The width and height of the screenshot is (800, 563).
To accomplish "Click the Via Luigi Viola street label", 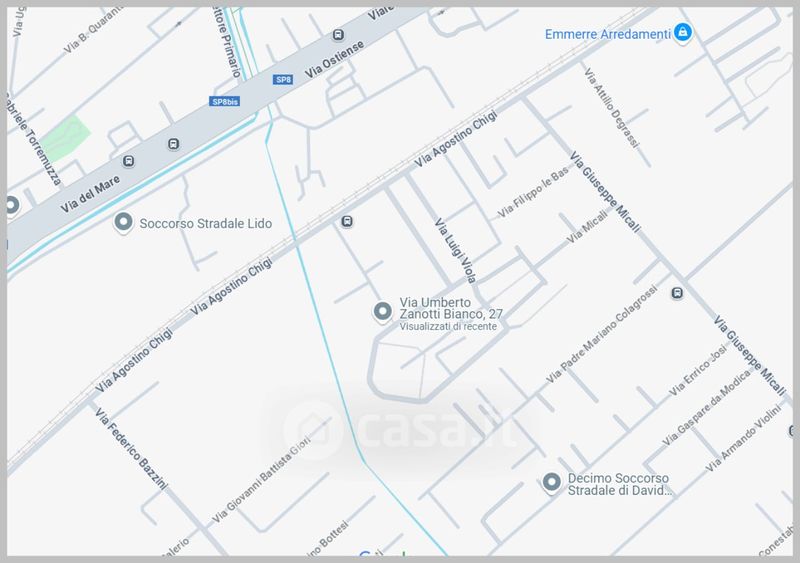I will point(456,251).
